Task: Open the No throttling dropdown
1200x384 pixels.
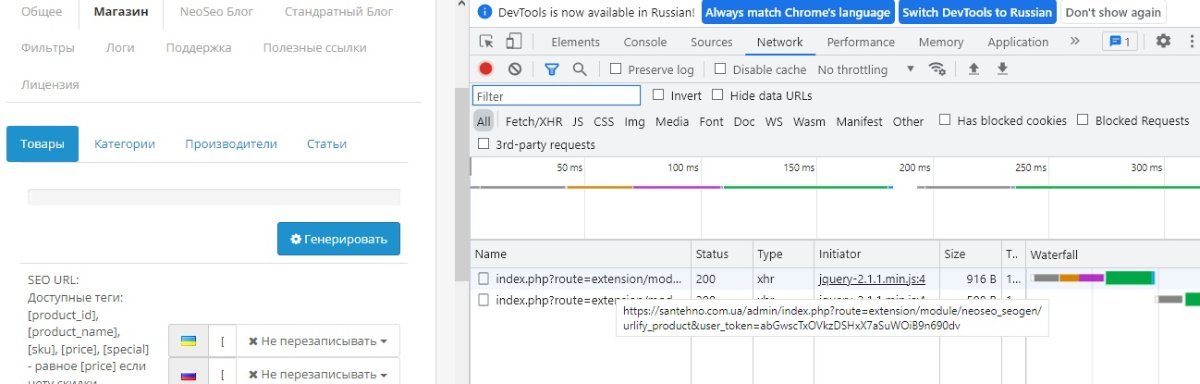Action: (x=865, y=70)
